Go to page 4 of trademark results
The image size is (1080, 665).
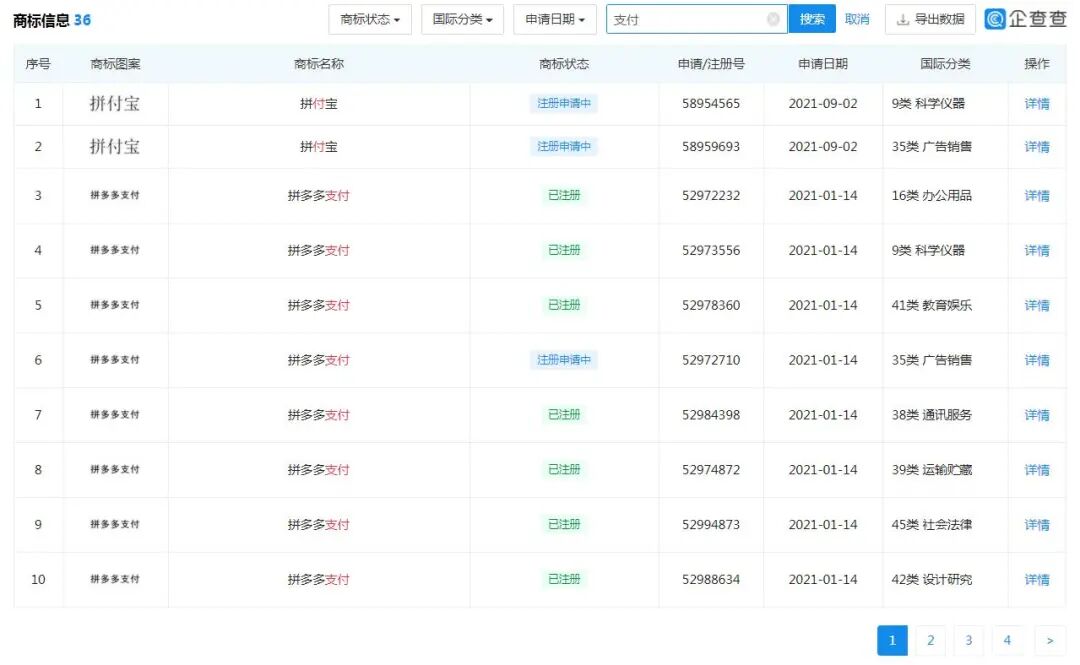(x=1007, y=640)
